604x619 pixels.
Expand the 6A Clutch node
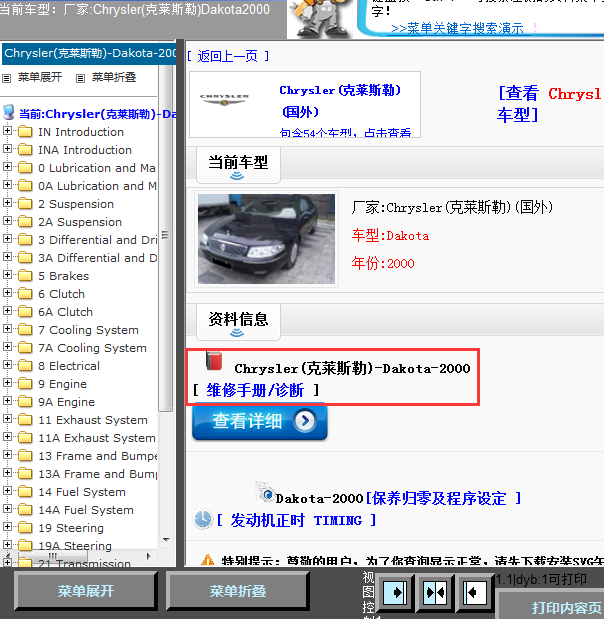click(7, 311)
